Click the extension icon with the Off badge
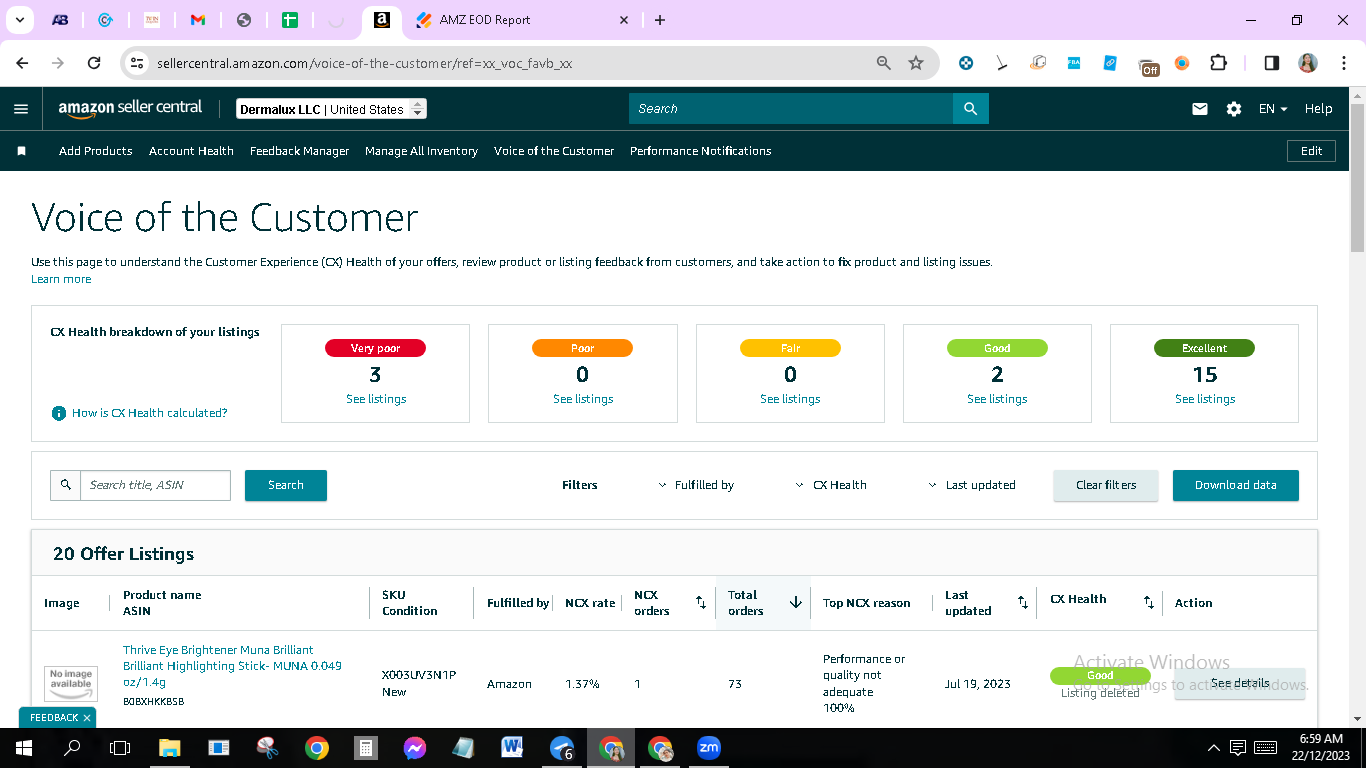This screenshot has width=1366, height=768. point(1149,66)
